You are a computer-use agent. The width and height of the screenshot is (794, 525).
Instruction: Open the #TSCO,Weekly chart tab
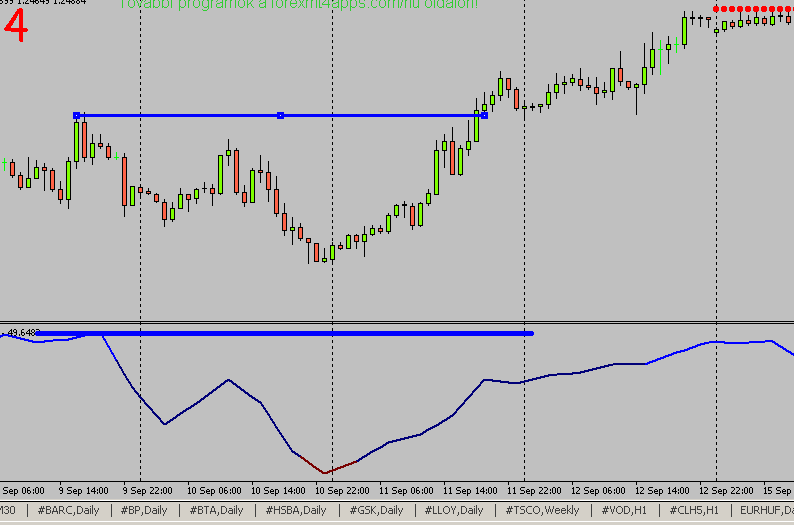542,510
